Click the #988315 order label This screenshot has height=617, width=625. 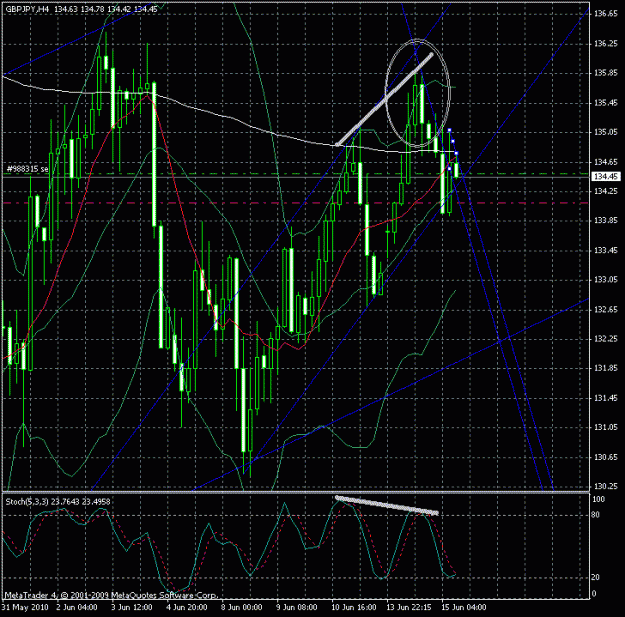coord(28,169)
